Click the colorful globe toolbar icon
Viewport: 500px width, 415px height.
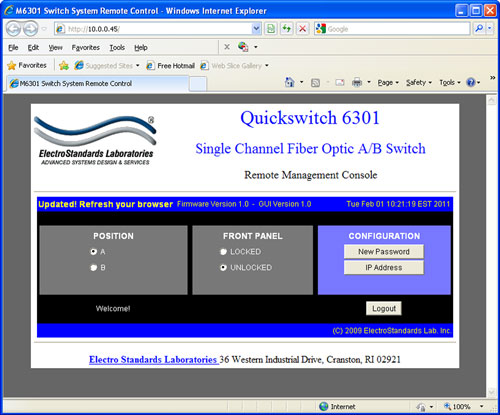[x=243, y=47]
